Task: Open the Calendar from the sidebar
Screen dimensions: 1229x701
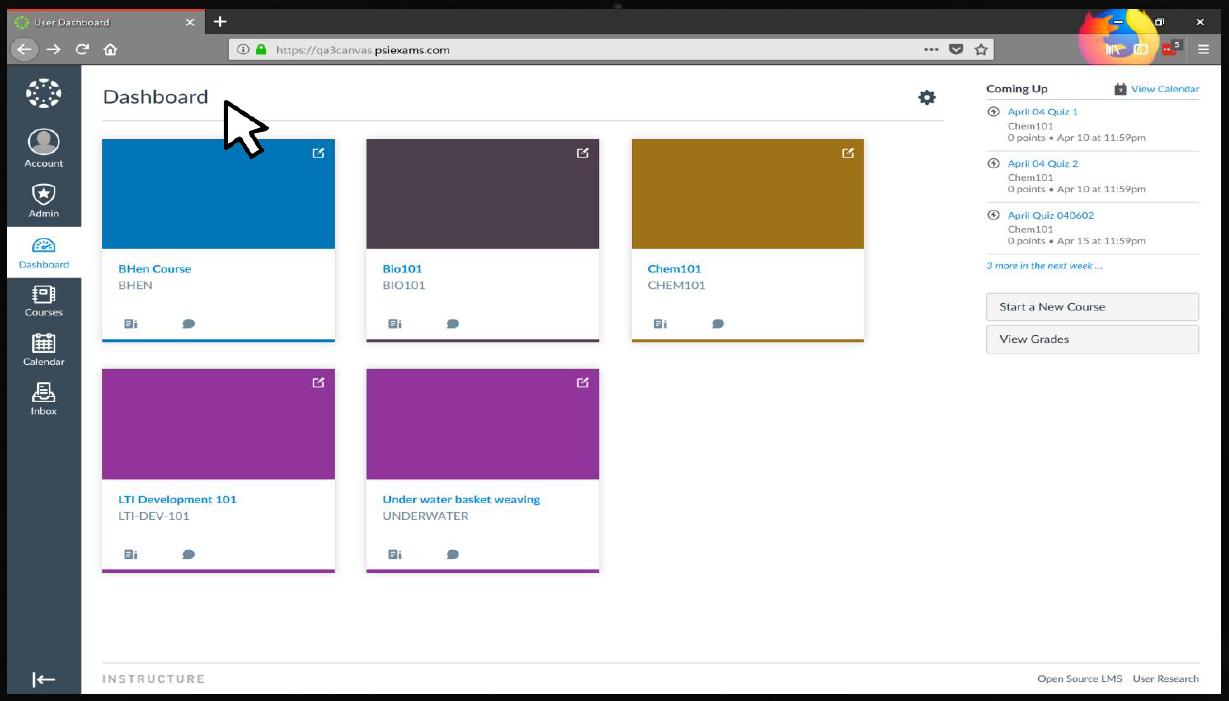Action: (x=44, y=349)
